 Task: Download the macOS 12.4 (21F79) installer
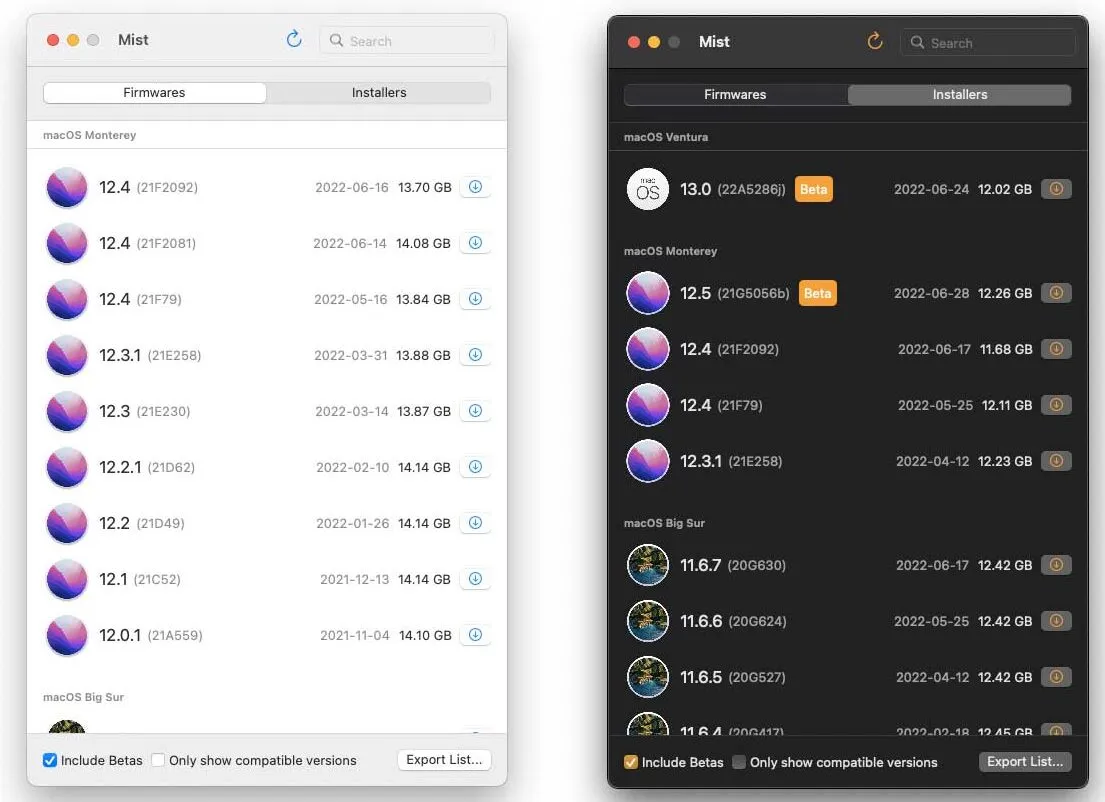tap(1057, 405)
